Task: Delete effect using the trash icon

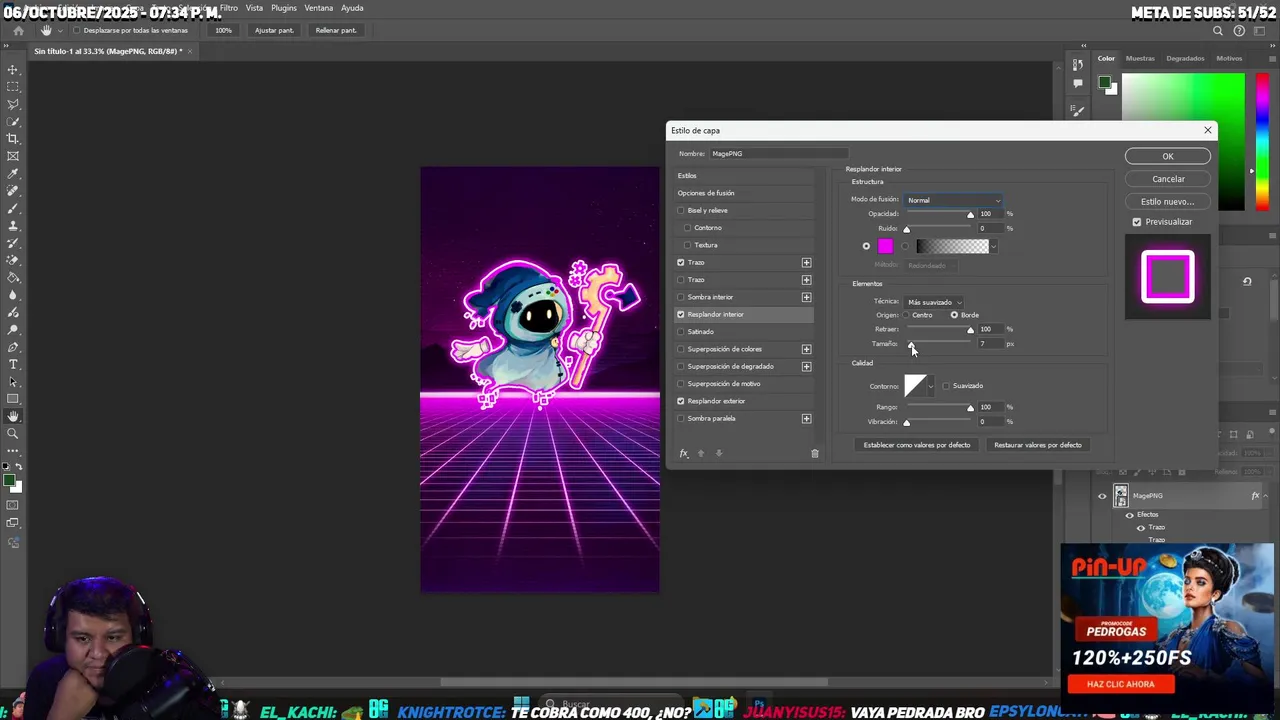Action: tap(815, 454)
